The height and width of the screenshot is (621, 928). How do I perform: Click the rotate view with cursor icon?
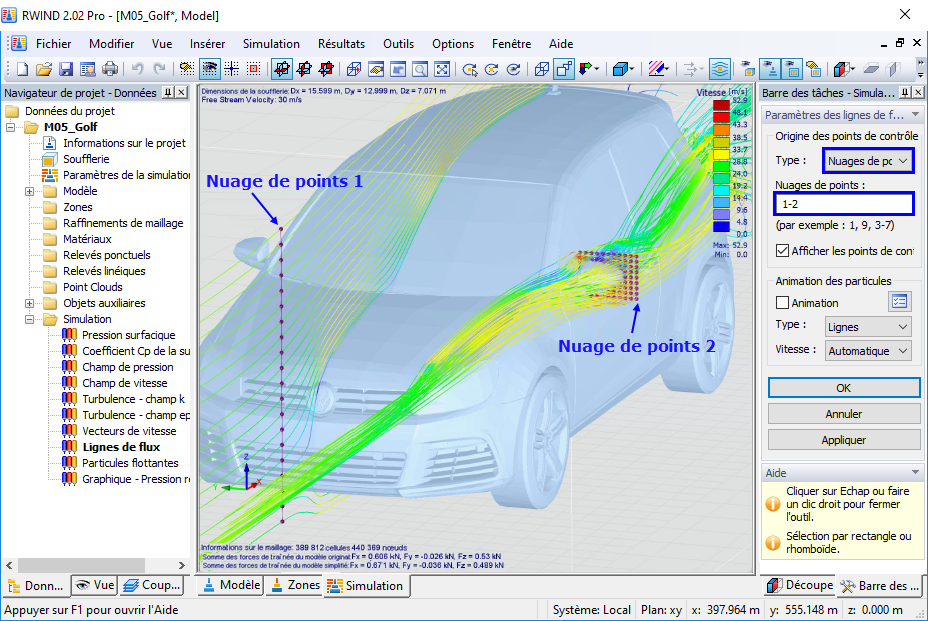point(470,69)
